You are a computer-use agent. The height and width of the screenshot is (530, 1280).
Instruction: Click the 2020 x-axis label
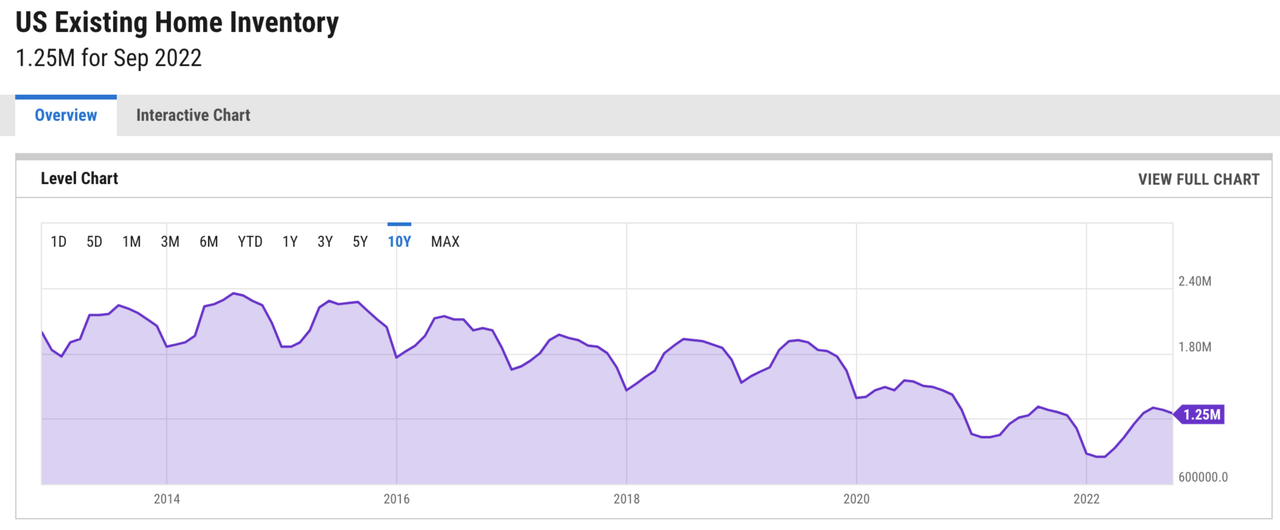tap(857, 498)
